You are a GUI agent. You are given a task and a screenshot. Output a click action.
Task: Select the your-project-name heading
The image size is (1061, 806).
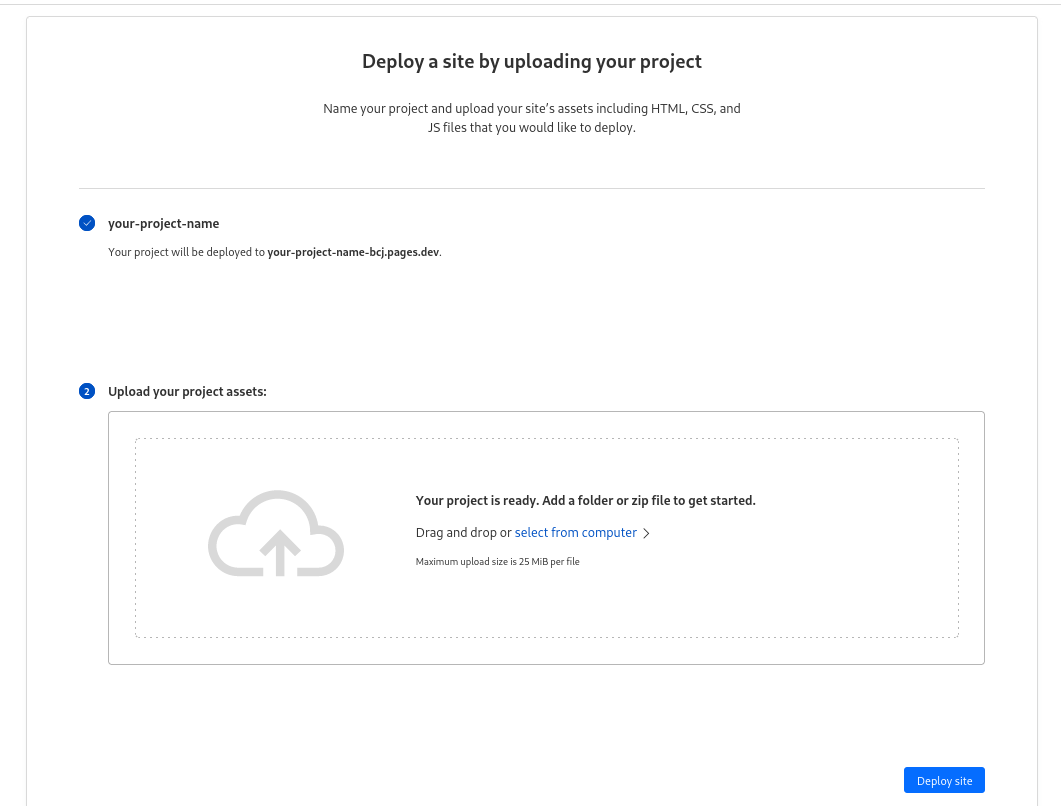tap(163, 223)
